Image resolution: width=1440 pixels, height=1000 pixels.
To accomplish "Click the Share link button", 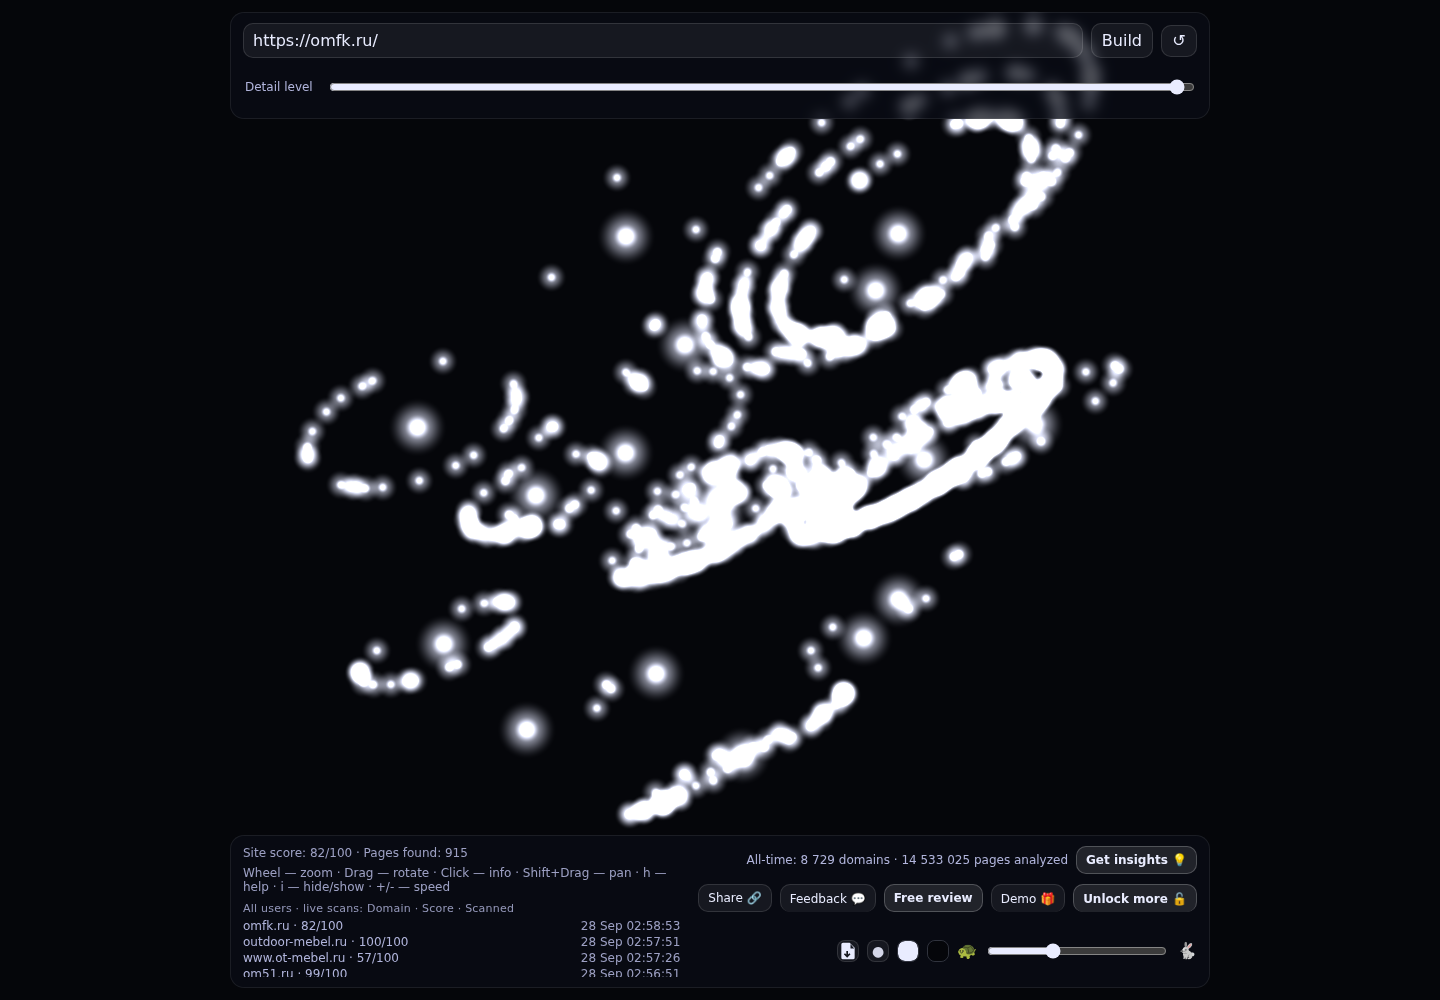I will [x=735, y=898].
